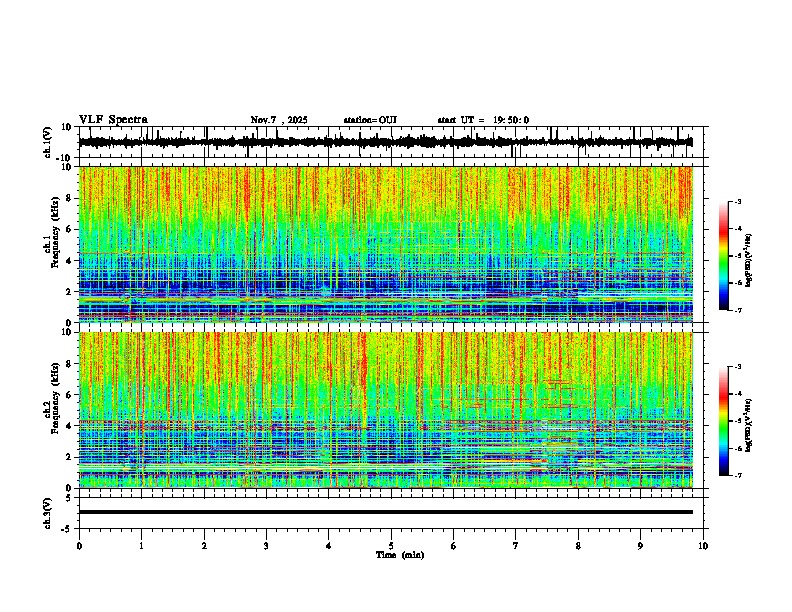Click time axis tick label "6"
Image resolution: width=792 pixels, height=612 pixels.
454,545
